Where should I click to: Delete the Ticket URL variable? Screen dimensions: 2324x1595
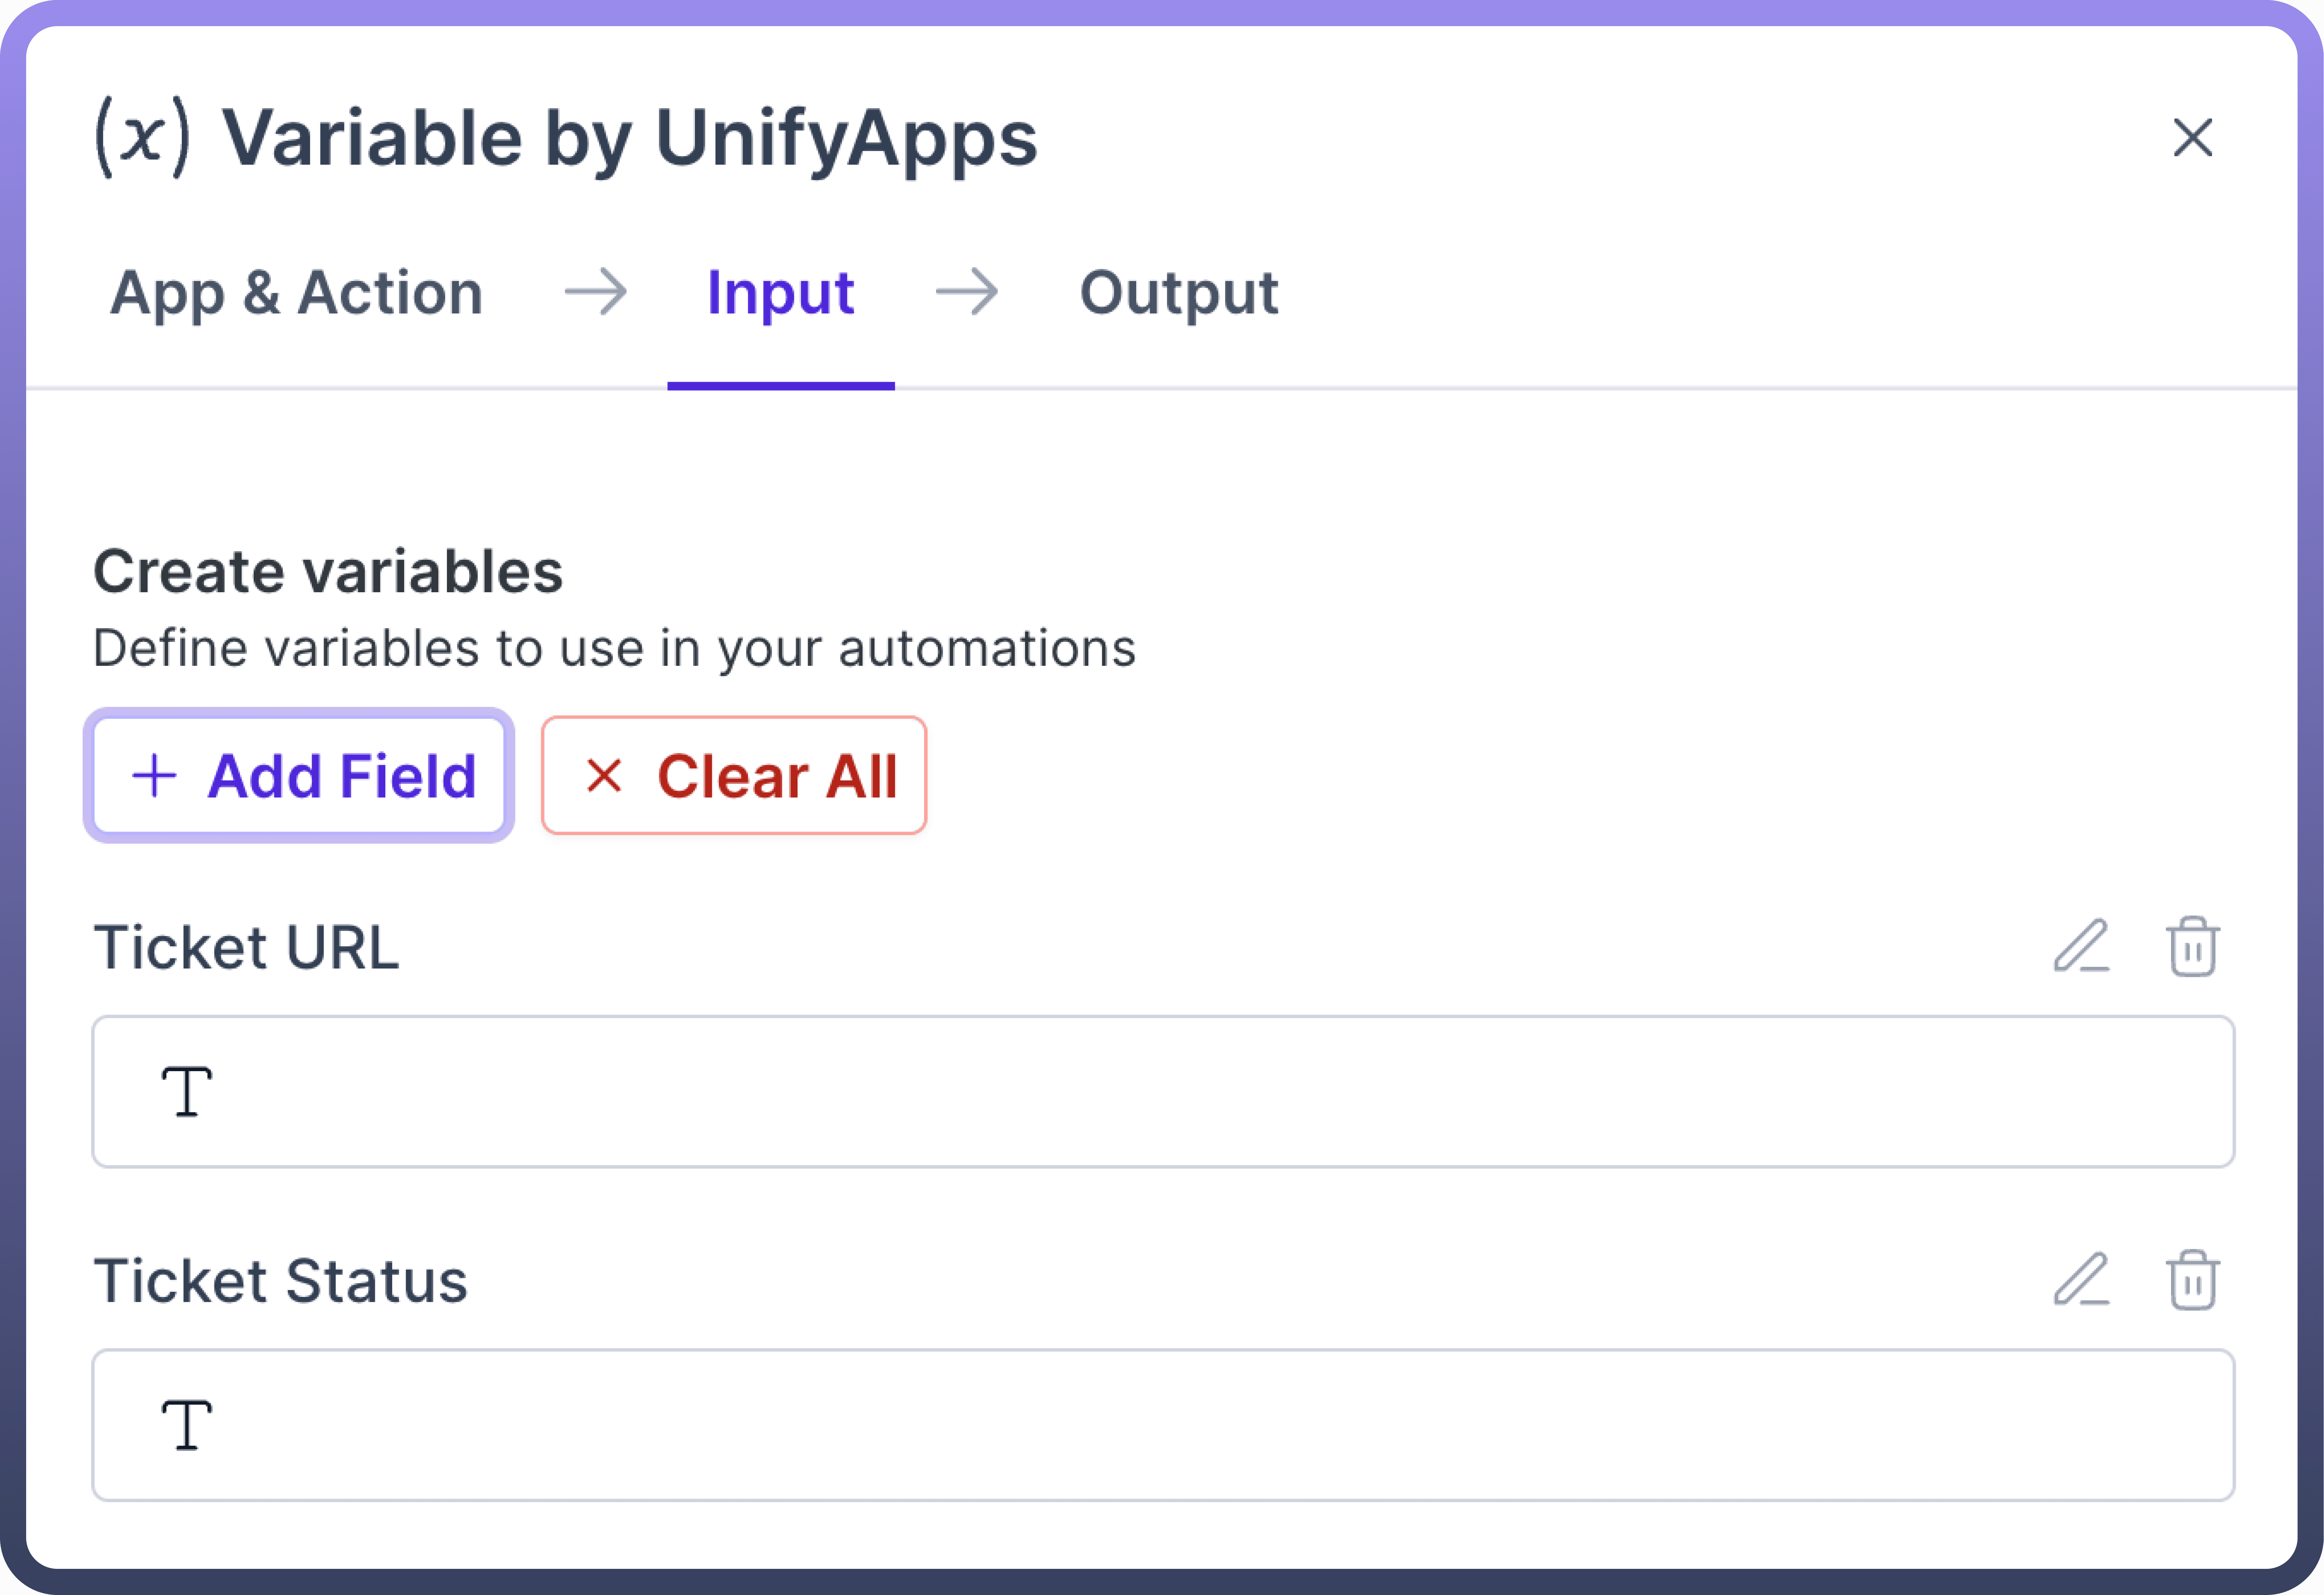(2192, 946)
